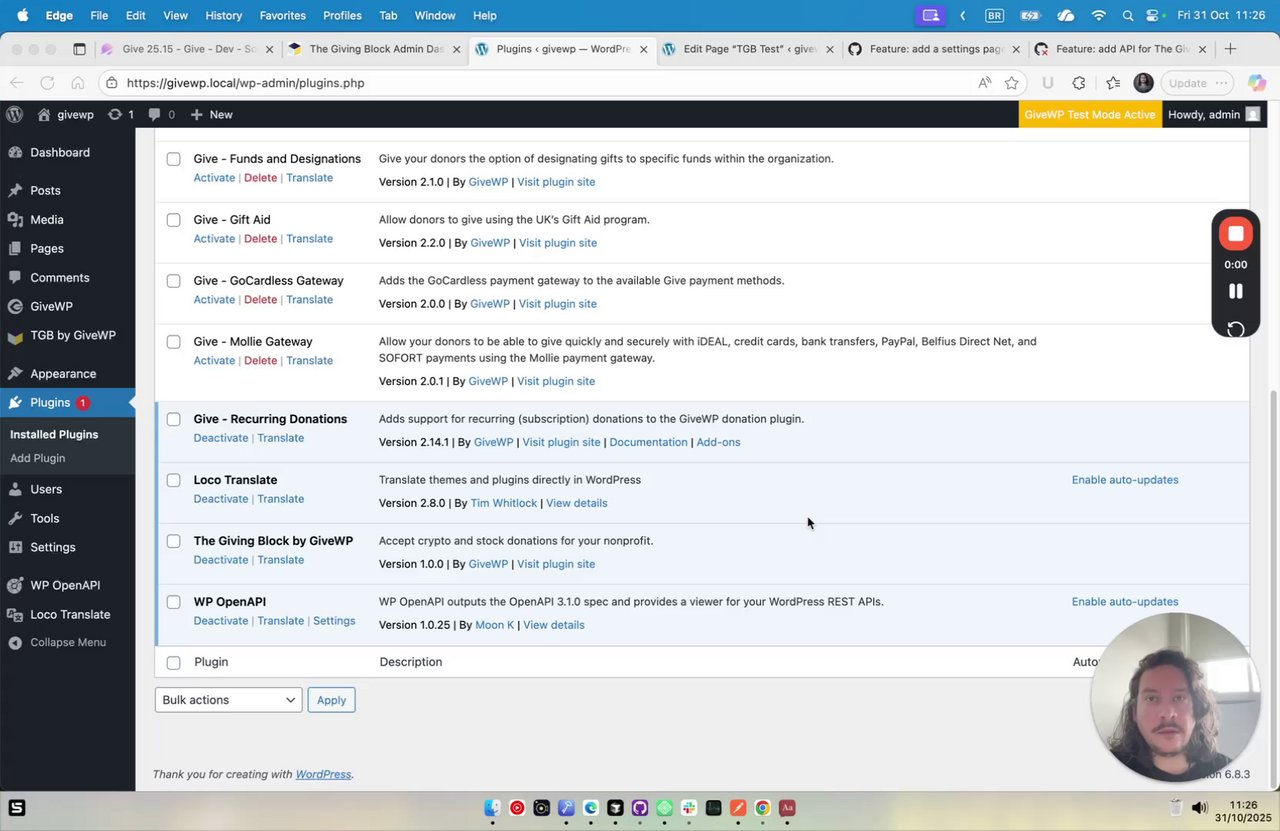Open Slack from the Dock
Image resolution: width=1280 pixels, height=831 pixels.
689,808
